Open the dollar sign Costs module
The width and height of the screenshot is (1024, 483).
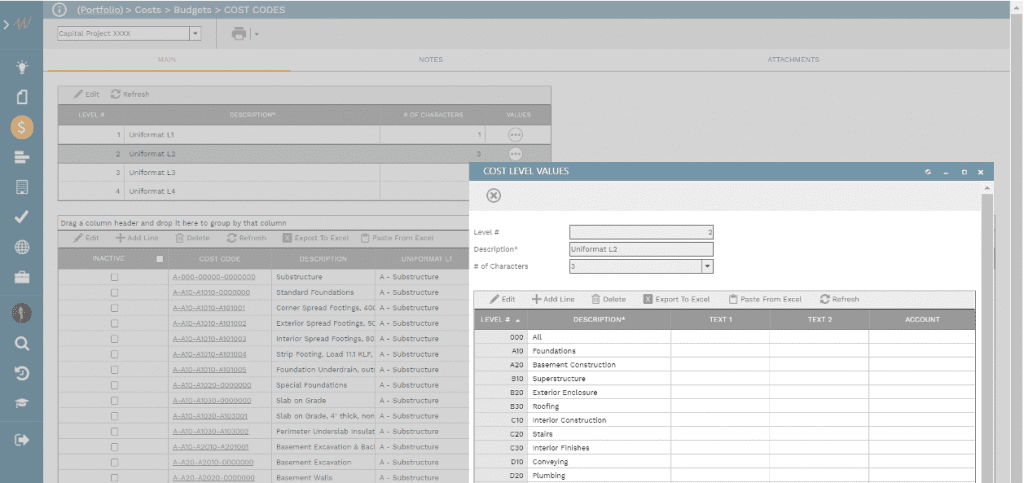[22, 127]
